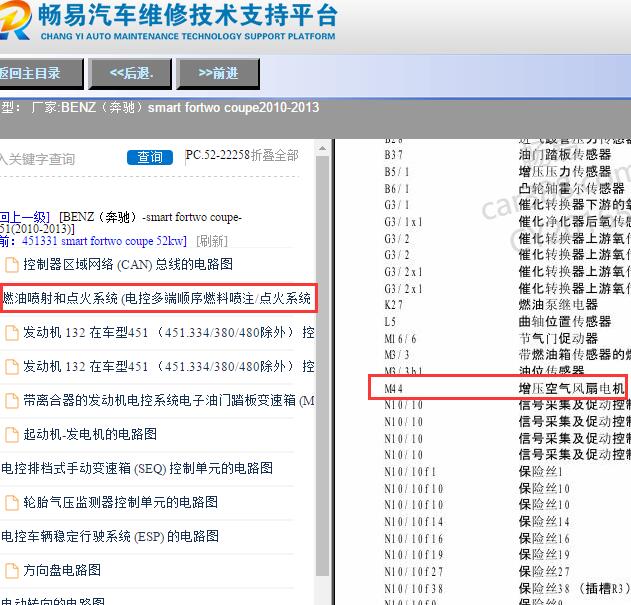Click the [刷新] refresh link
Viewport: 631px width, 605px height.
pyautogui.click(x=212, y=241)
